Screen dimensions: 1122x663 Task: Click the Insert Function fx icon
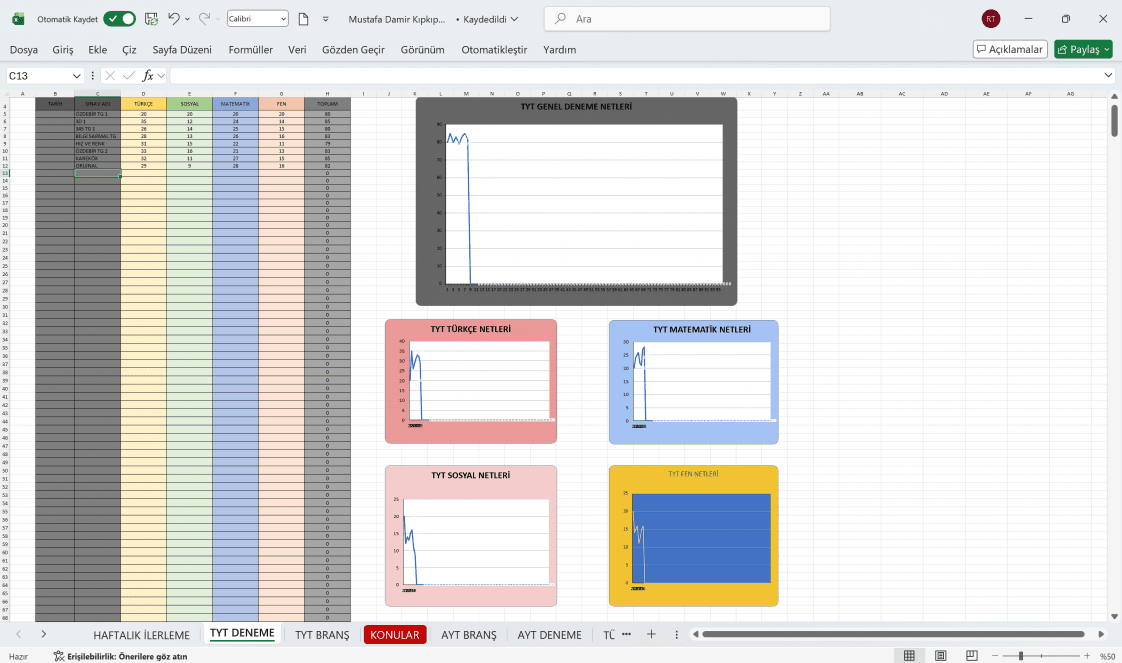coord(148,76)
